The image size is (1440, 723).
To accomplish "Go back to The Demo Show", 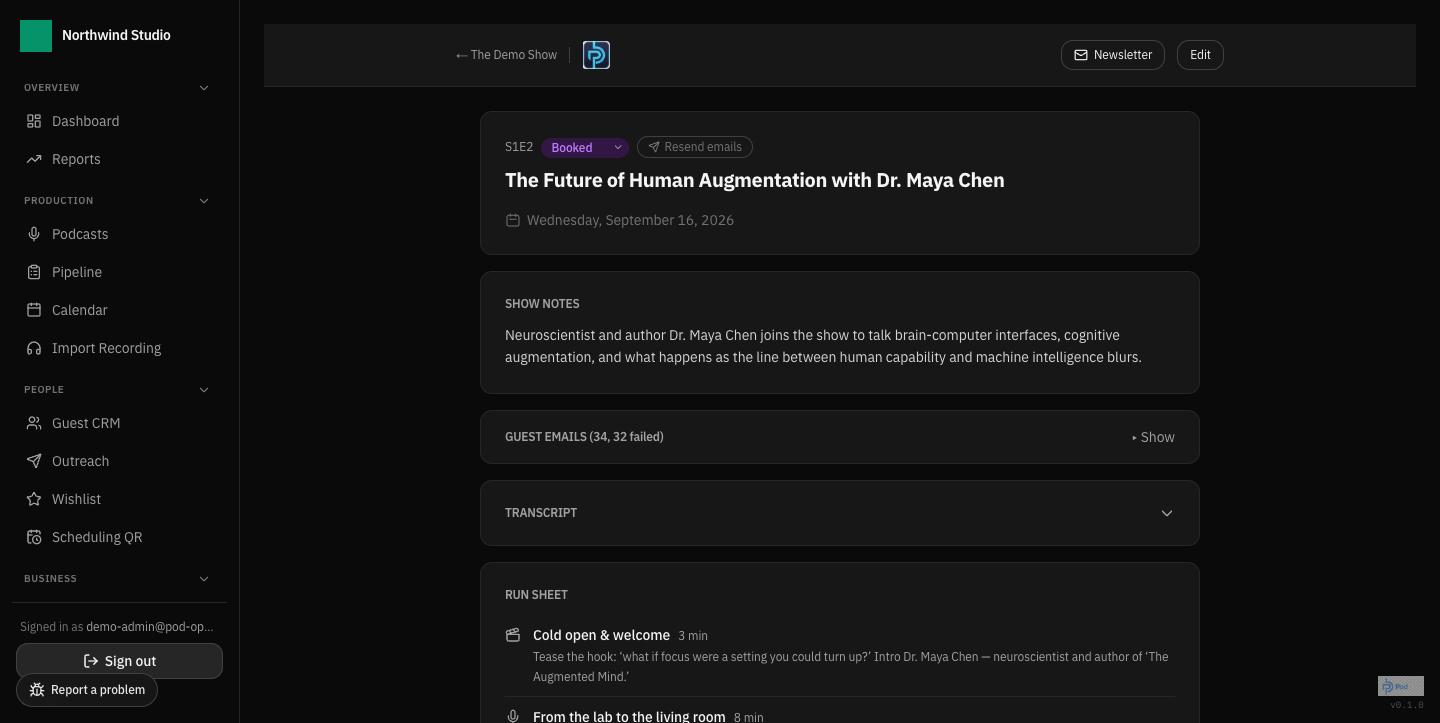I will [x=506, y=55].
